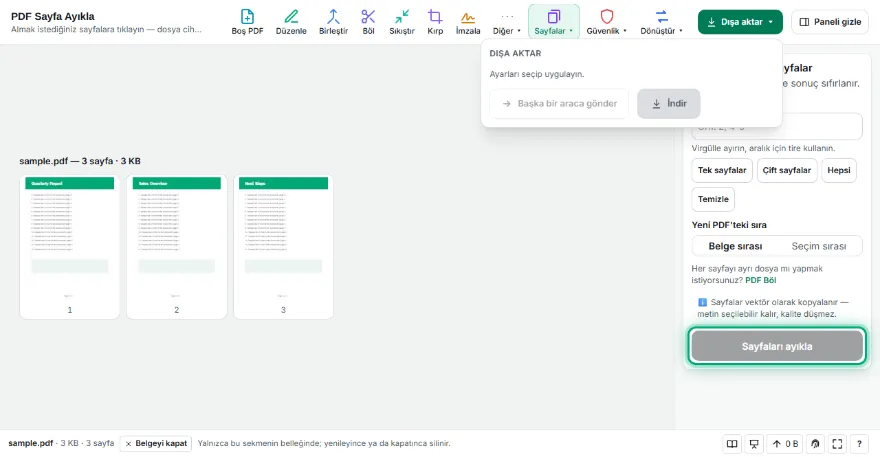Click the icon next to fullscreen
This screenshot has width=880, height=457.
815,444
